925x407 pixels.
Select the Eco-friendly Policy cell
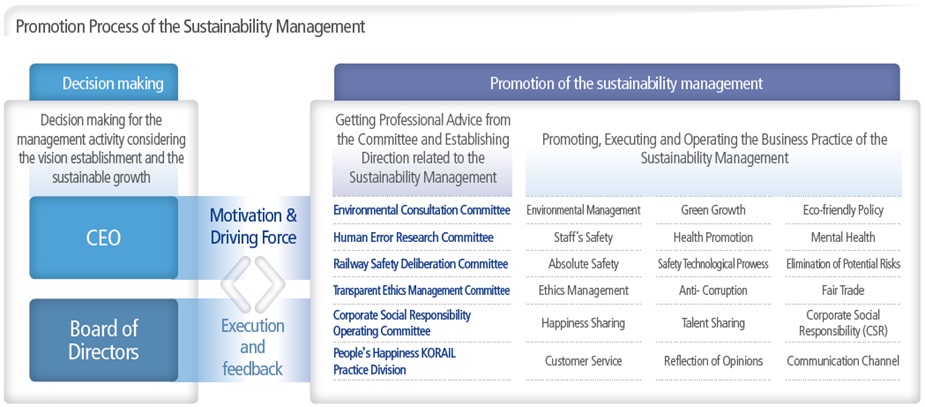click(x=843, y=210)
